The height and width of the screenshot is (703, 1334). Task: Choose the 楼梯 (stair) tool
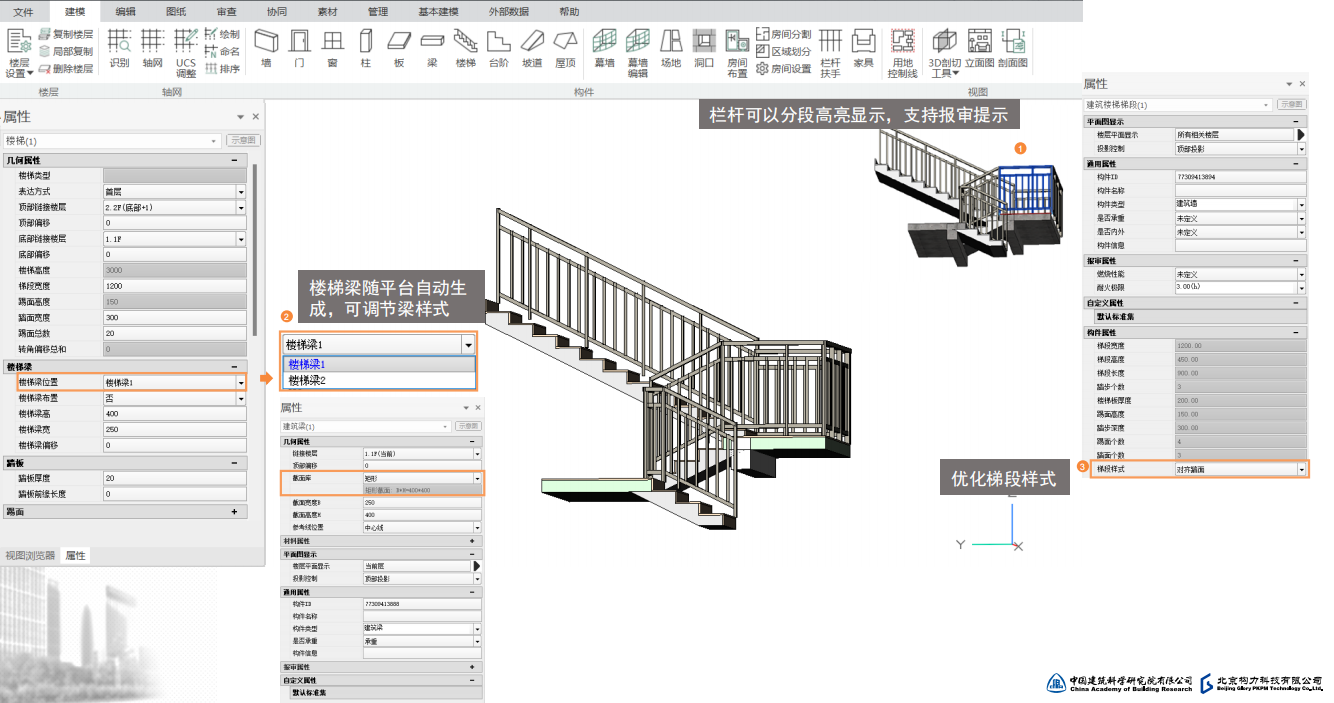coord(465,46)
